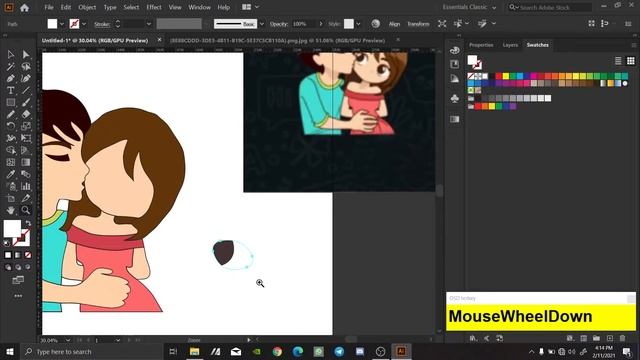Click the Opacity label link
Screen dimensions: 640x360
pyautogui.click(x=279, y=24)
